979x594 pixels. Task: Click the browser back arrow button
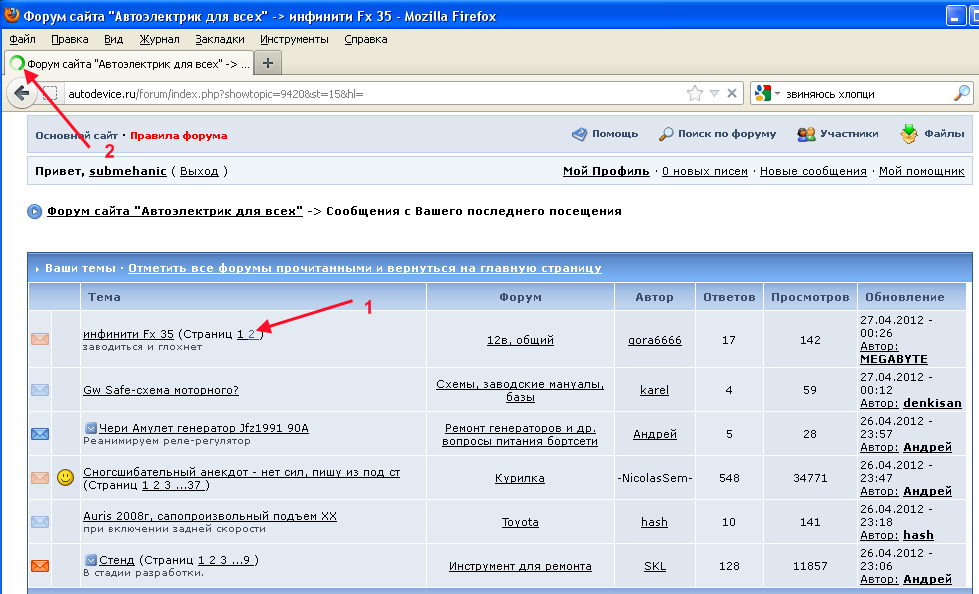pos(22,94)
